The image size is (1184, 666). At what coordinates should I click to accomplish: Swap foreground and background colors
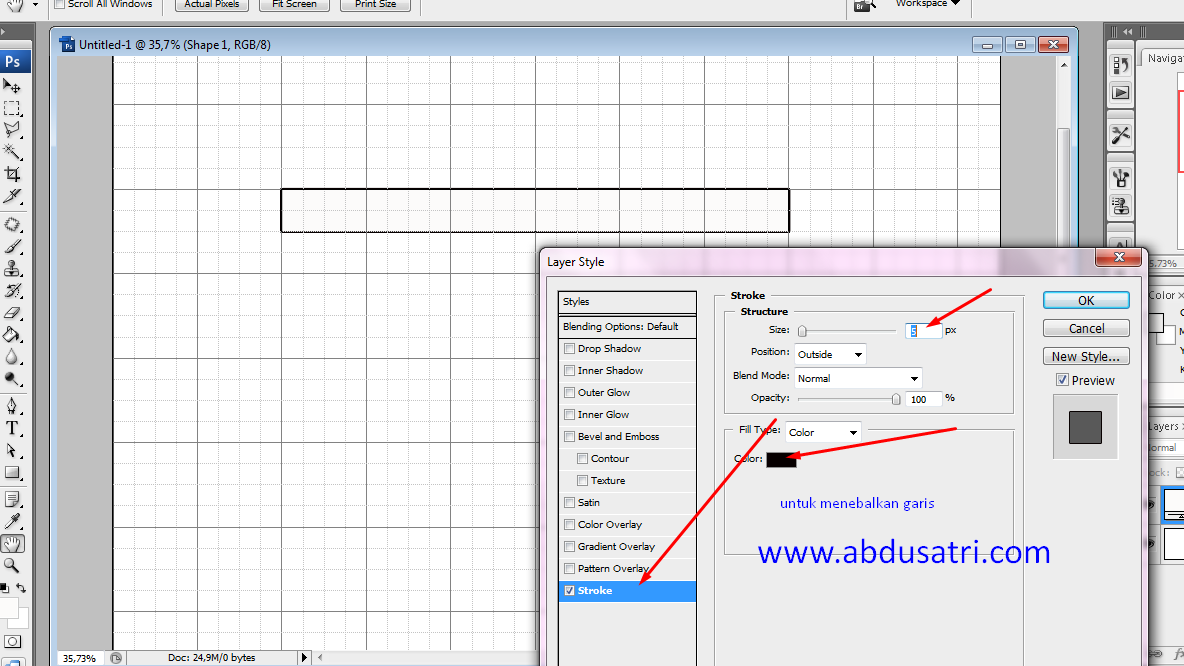pos(21,587)
